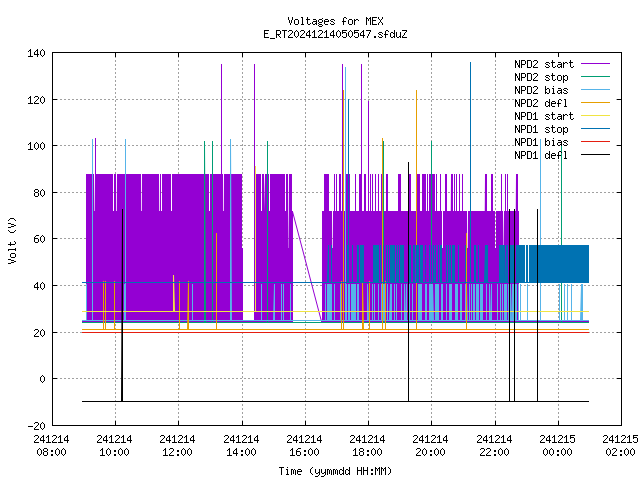This screenshot has width=640, height=480.
Task: Select the NPD1 stop legend label
Action: click(x=541, y=129)
